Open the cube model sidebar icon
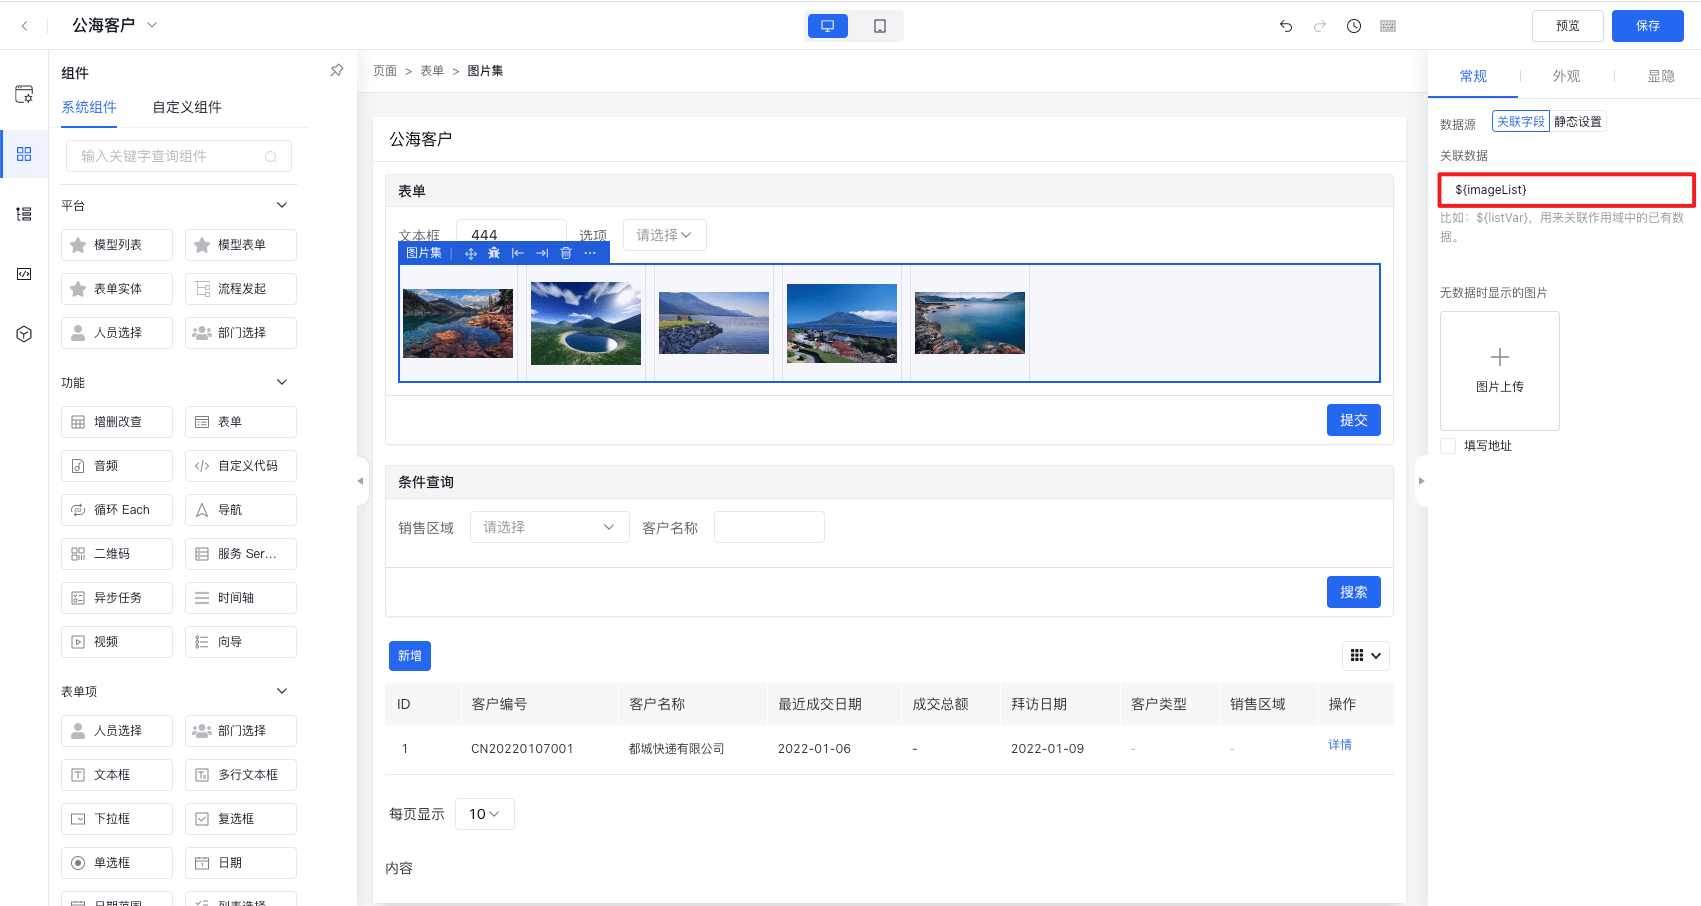 click(24, 334)
